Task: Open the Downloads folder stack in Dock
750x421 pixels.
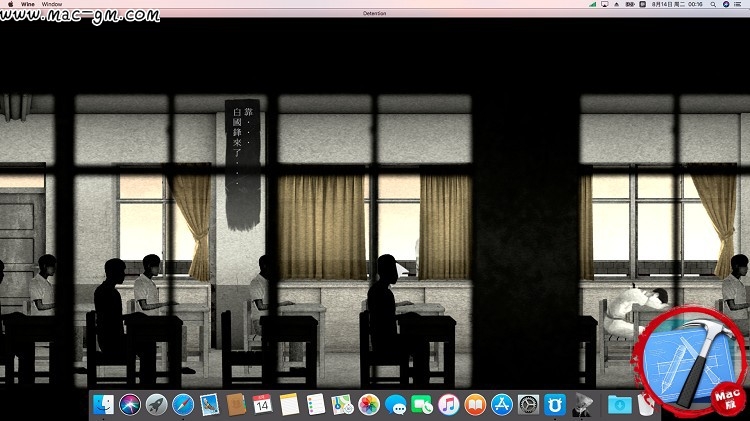Action: pos(619,405)
